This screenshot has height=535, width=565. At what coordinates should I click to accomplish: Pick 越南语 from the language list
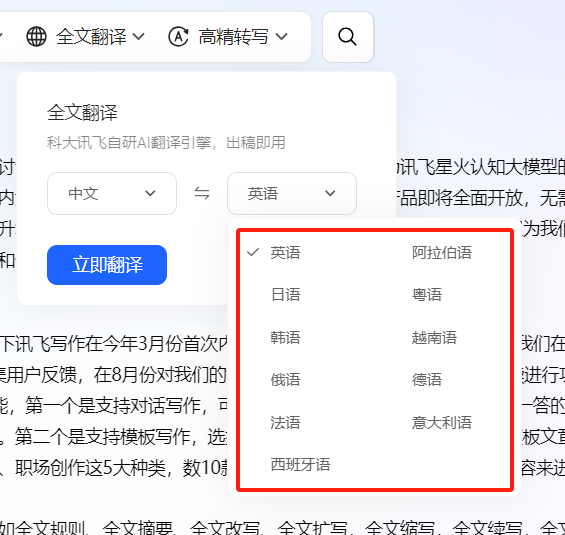pos(435,338)
